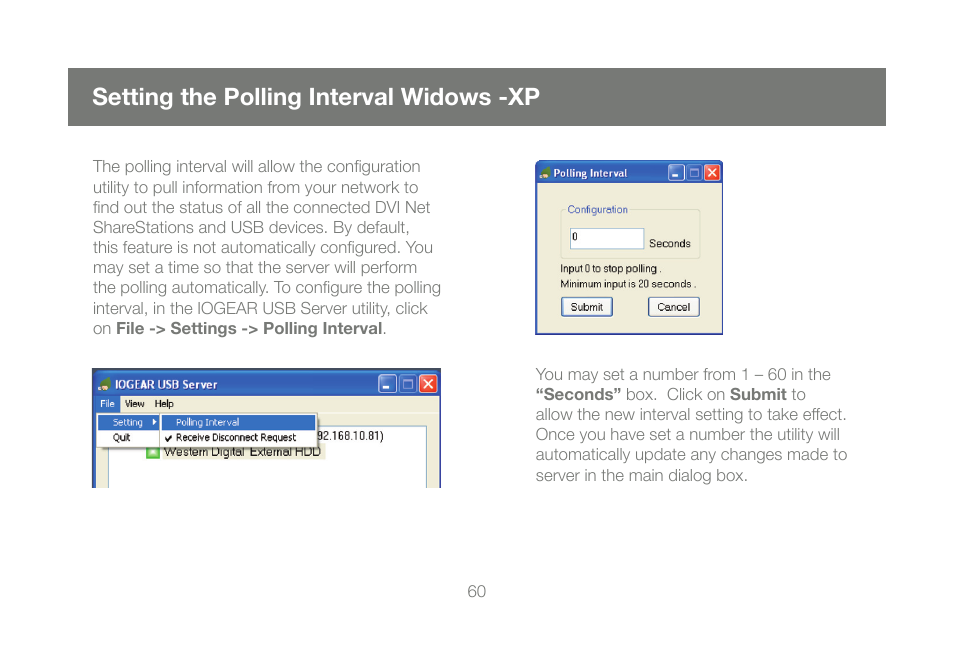Maximize the Polling Interval dialog
Image resolution: width=954 pixels, height=665 pixels.
click(694, 173)
